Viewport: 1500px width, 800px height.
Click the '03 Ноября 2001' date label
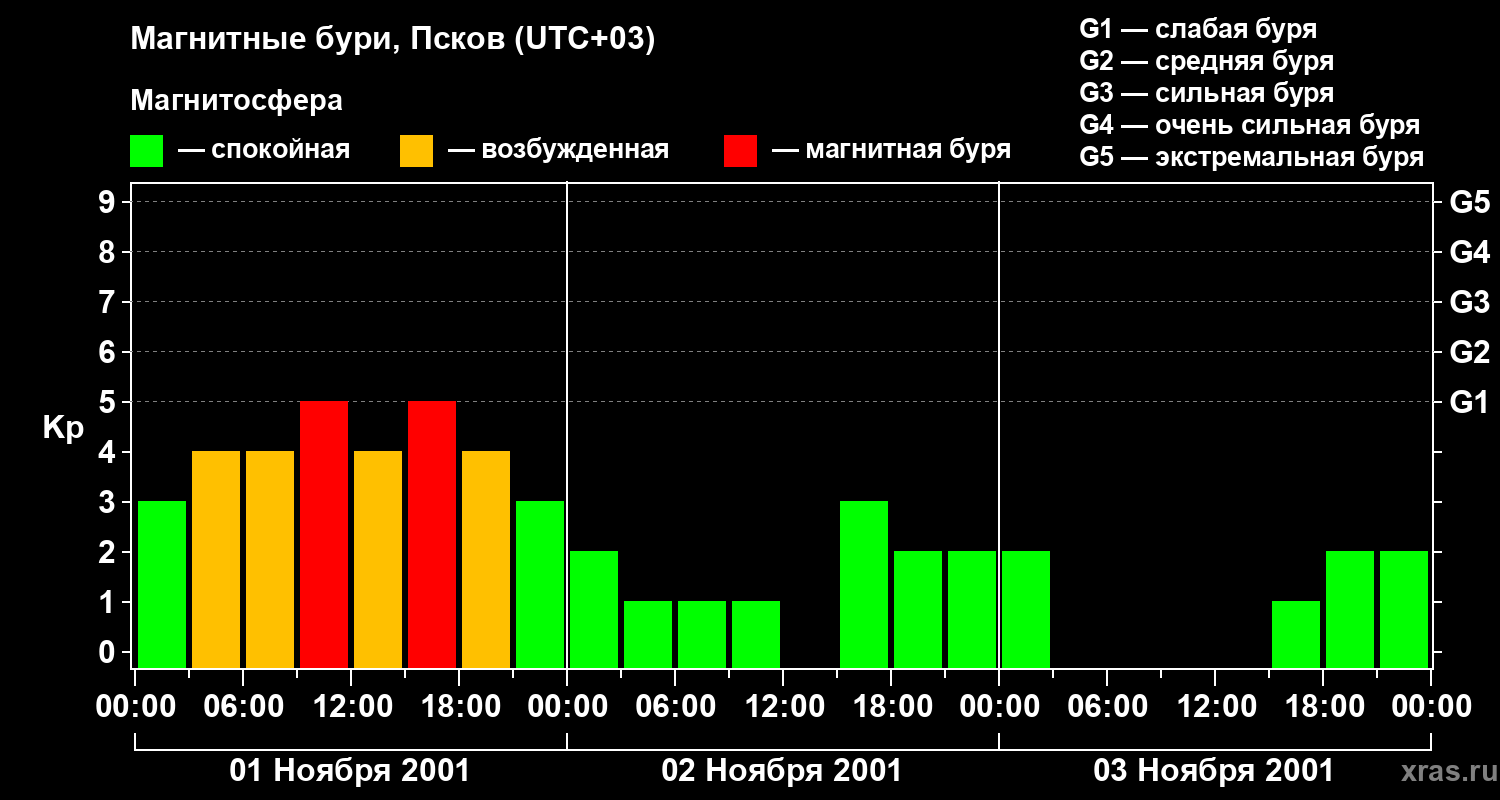point(1214,771)
